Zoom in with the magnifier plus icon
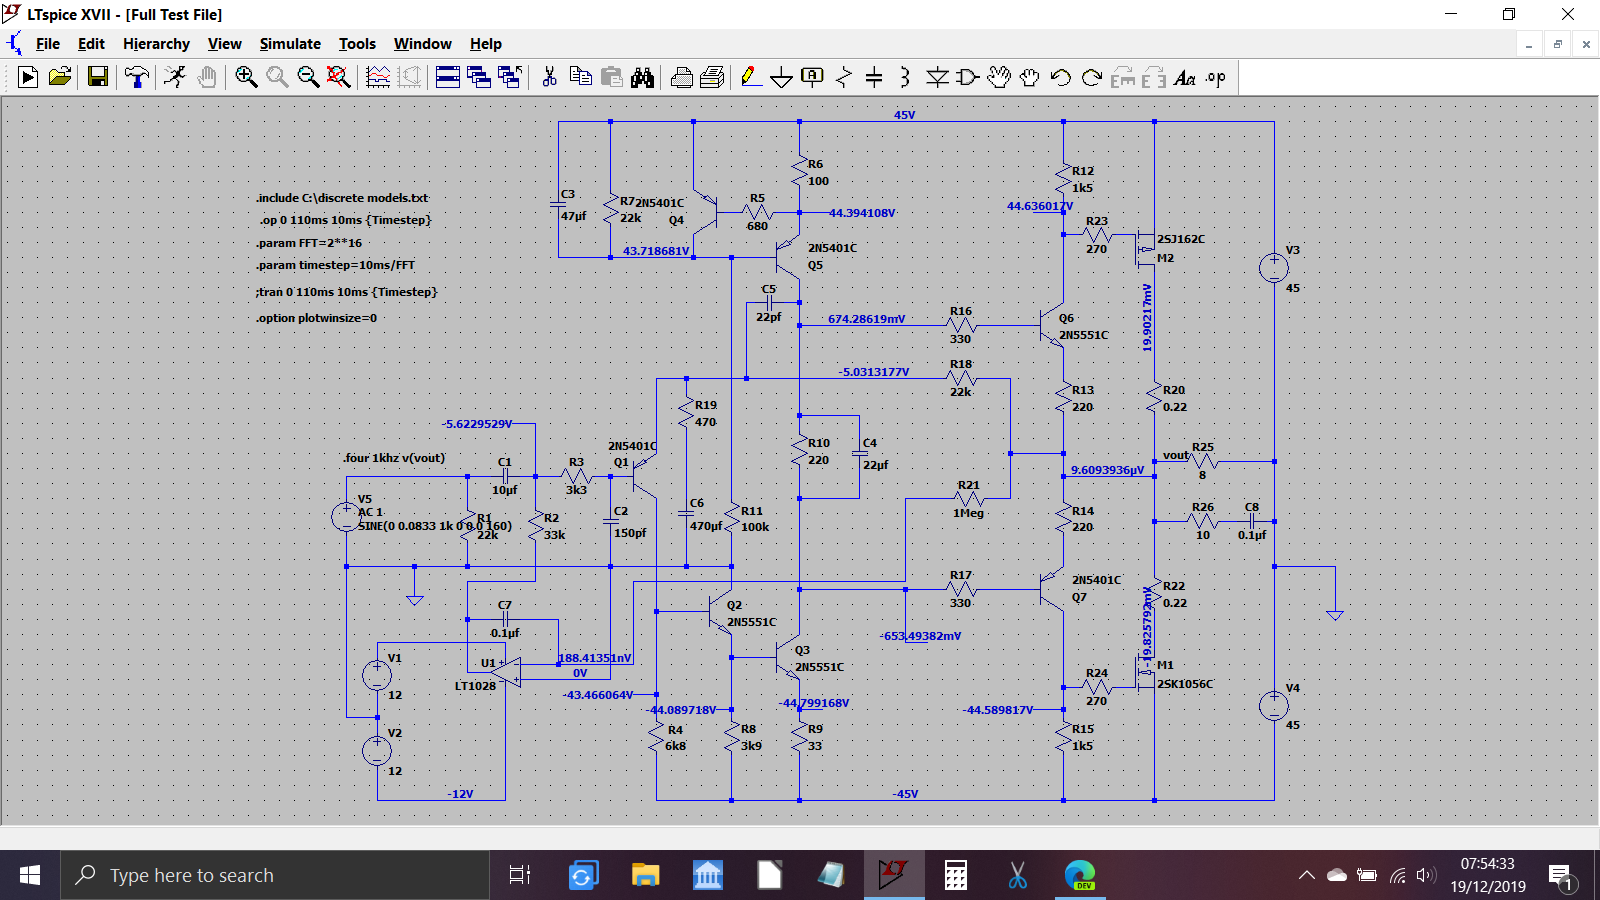The image size is (1600, 900). tap(246, 77)
